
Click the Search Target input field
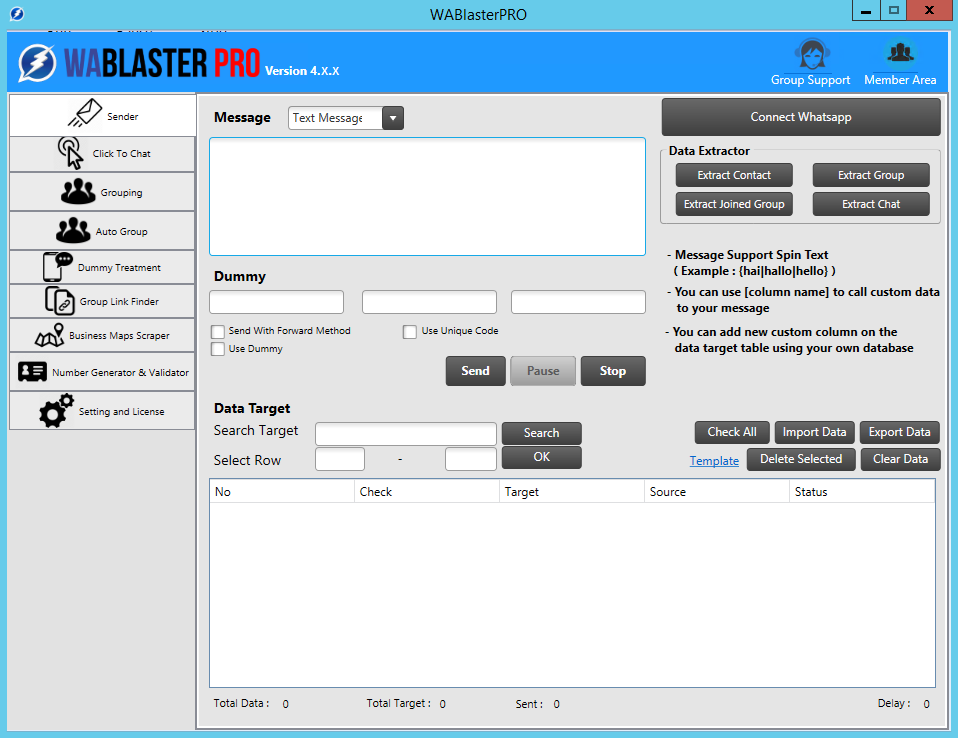pos(405,433)
